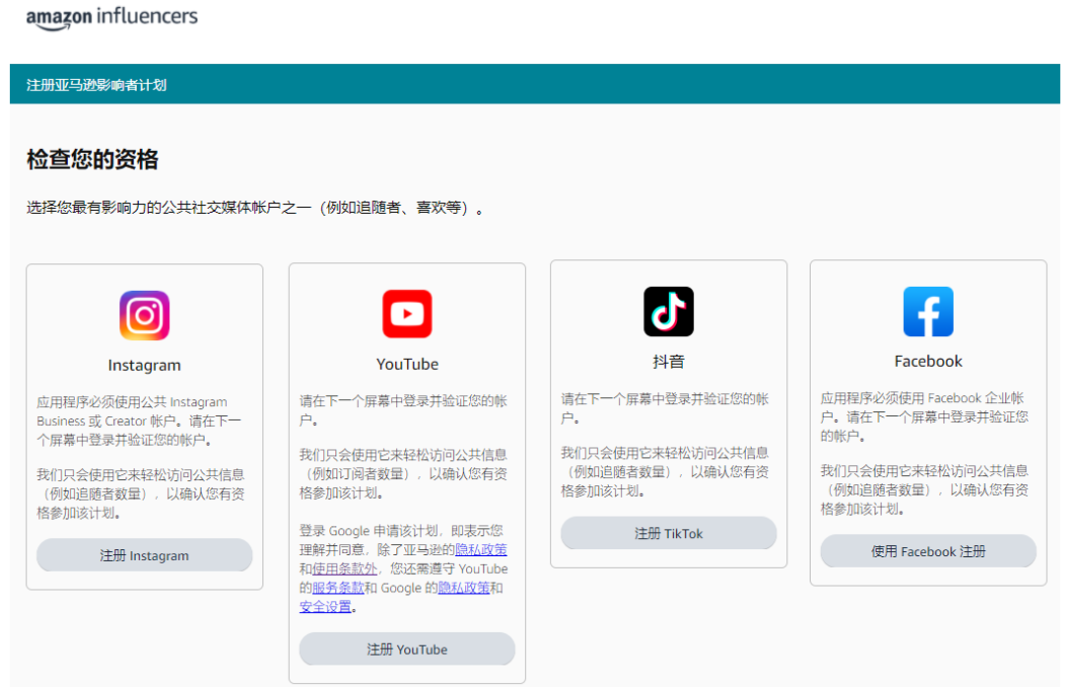Screen dimensions: 1080x694
Task: Open the YouTube 服务条款 link
Action: coord(338,587)
